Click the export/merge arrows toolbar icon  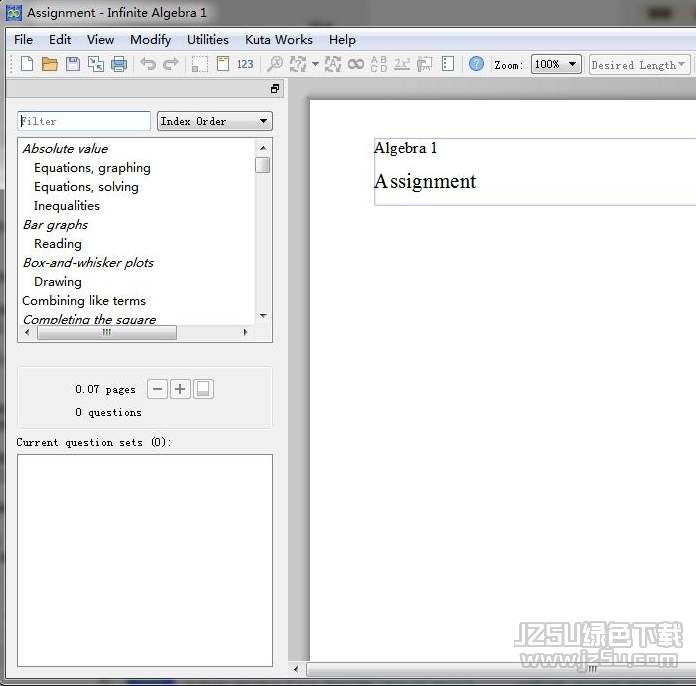point(95,64)
